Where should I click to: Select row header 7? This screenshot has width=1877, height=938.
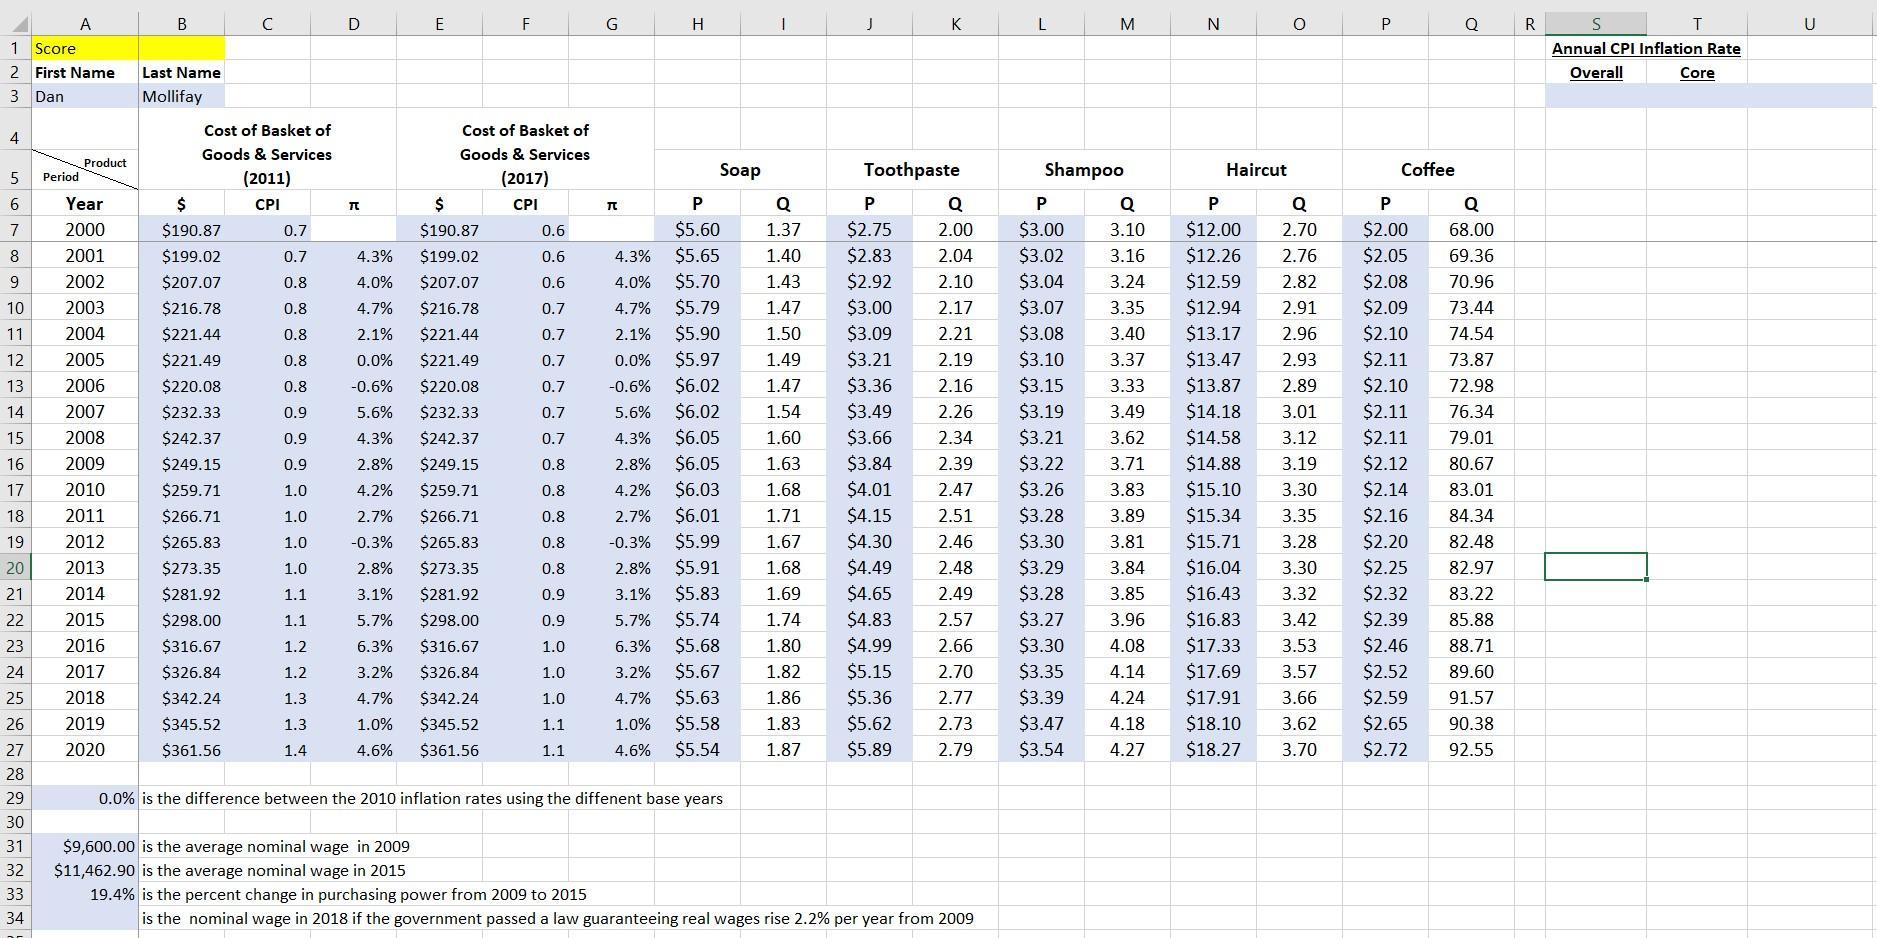(x=14, y=229)
